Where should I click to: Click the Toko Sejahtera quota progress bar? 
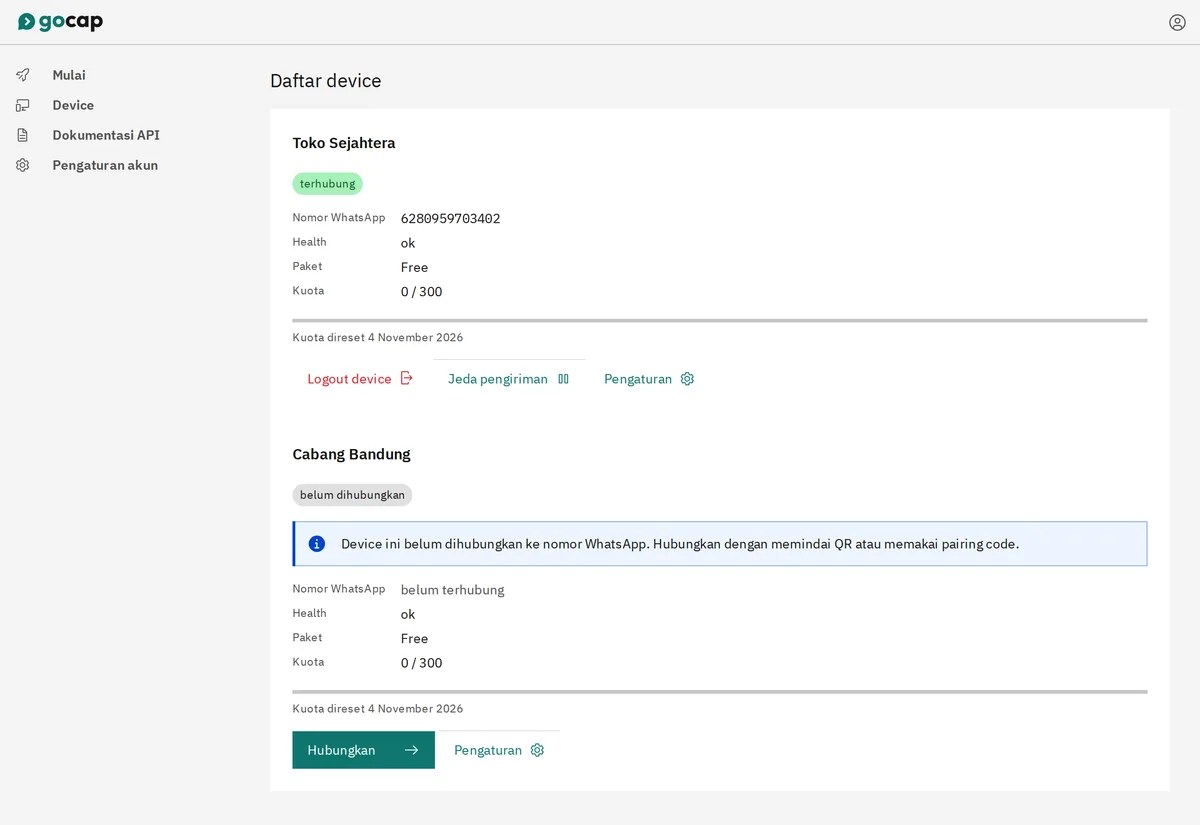pyautogui.click(x=720, y=321)
